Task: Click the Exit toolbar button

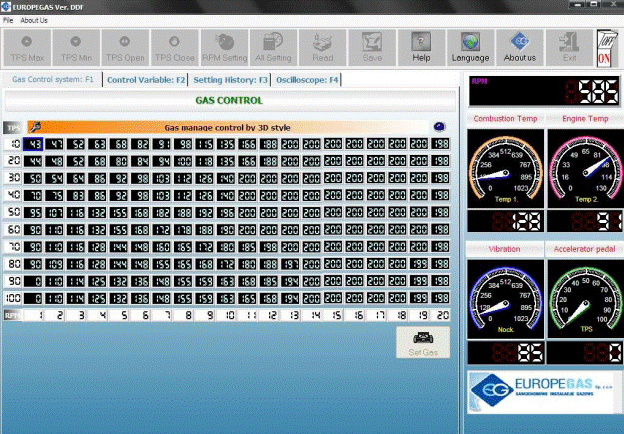Action: [568, 46]
